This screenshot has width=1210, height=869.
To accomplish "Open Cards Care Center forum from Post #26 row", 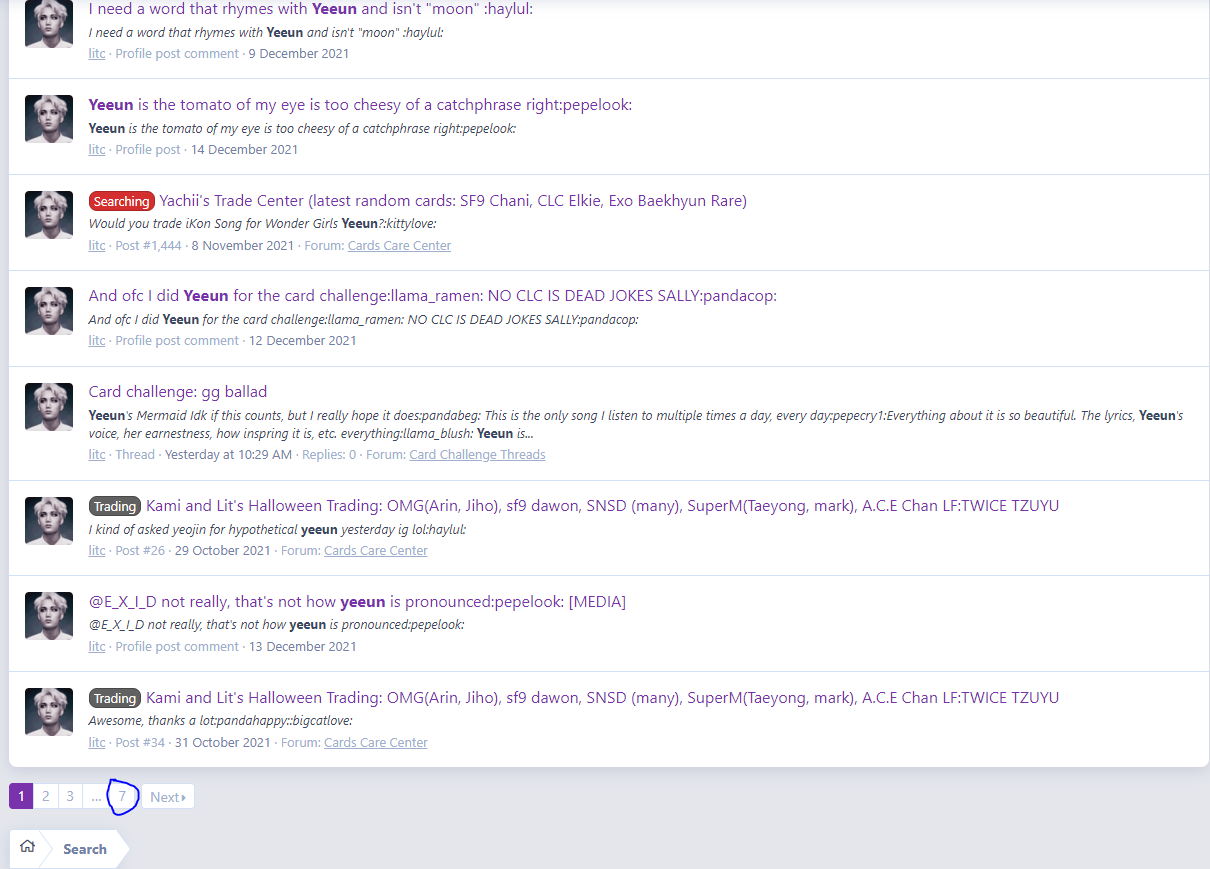I will [x=376, y=551].
